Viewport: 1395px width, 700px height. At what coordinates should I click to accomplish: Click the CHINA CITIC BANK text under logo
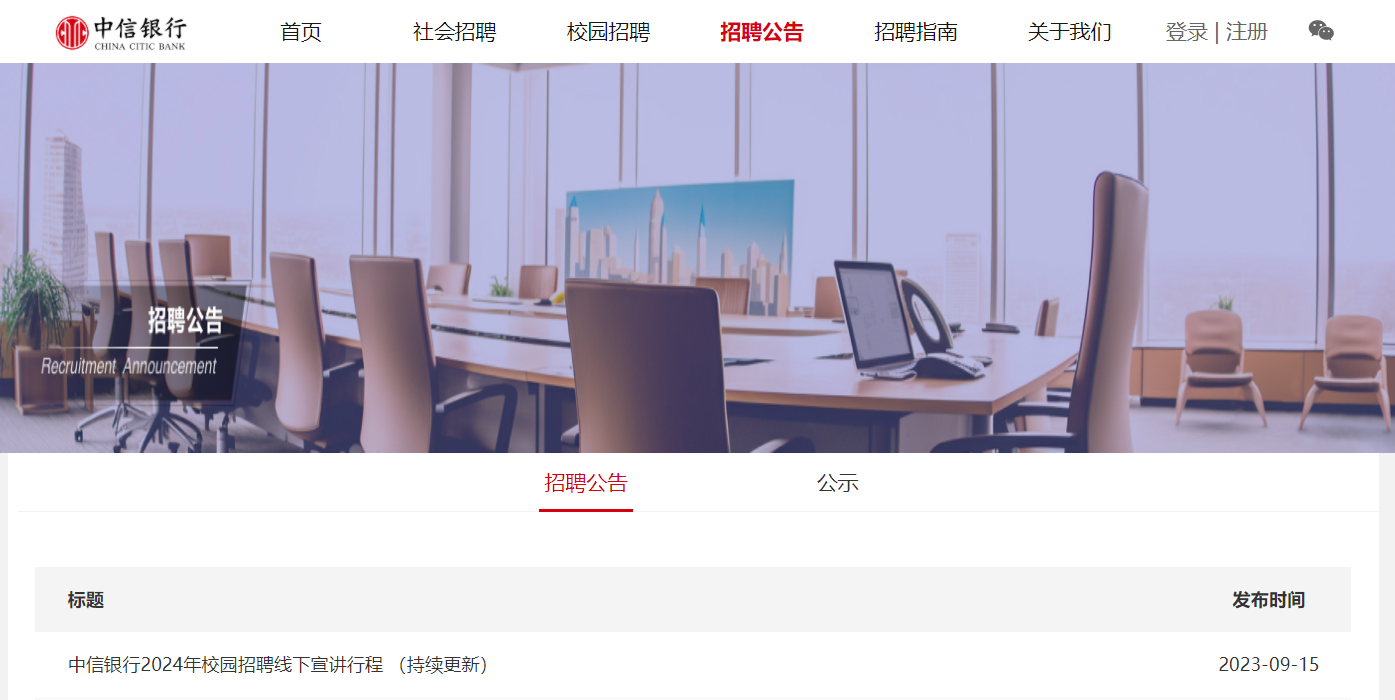(x=139, y=46)
